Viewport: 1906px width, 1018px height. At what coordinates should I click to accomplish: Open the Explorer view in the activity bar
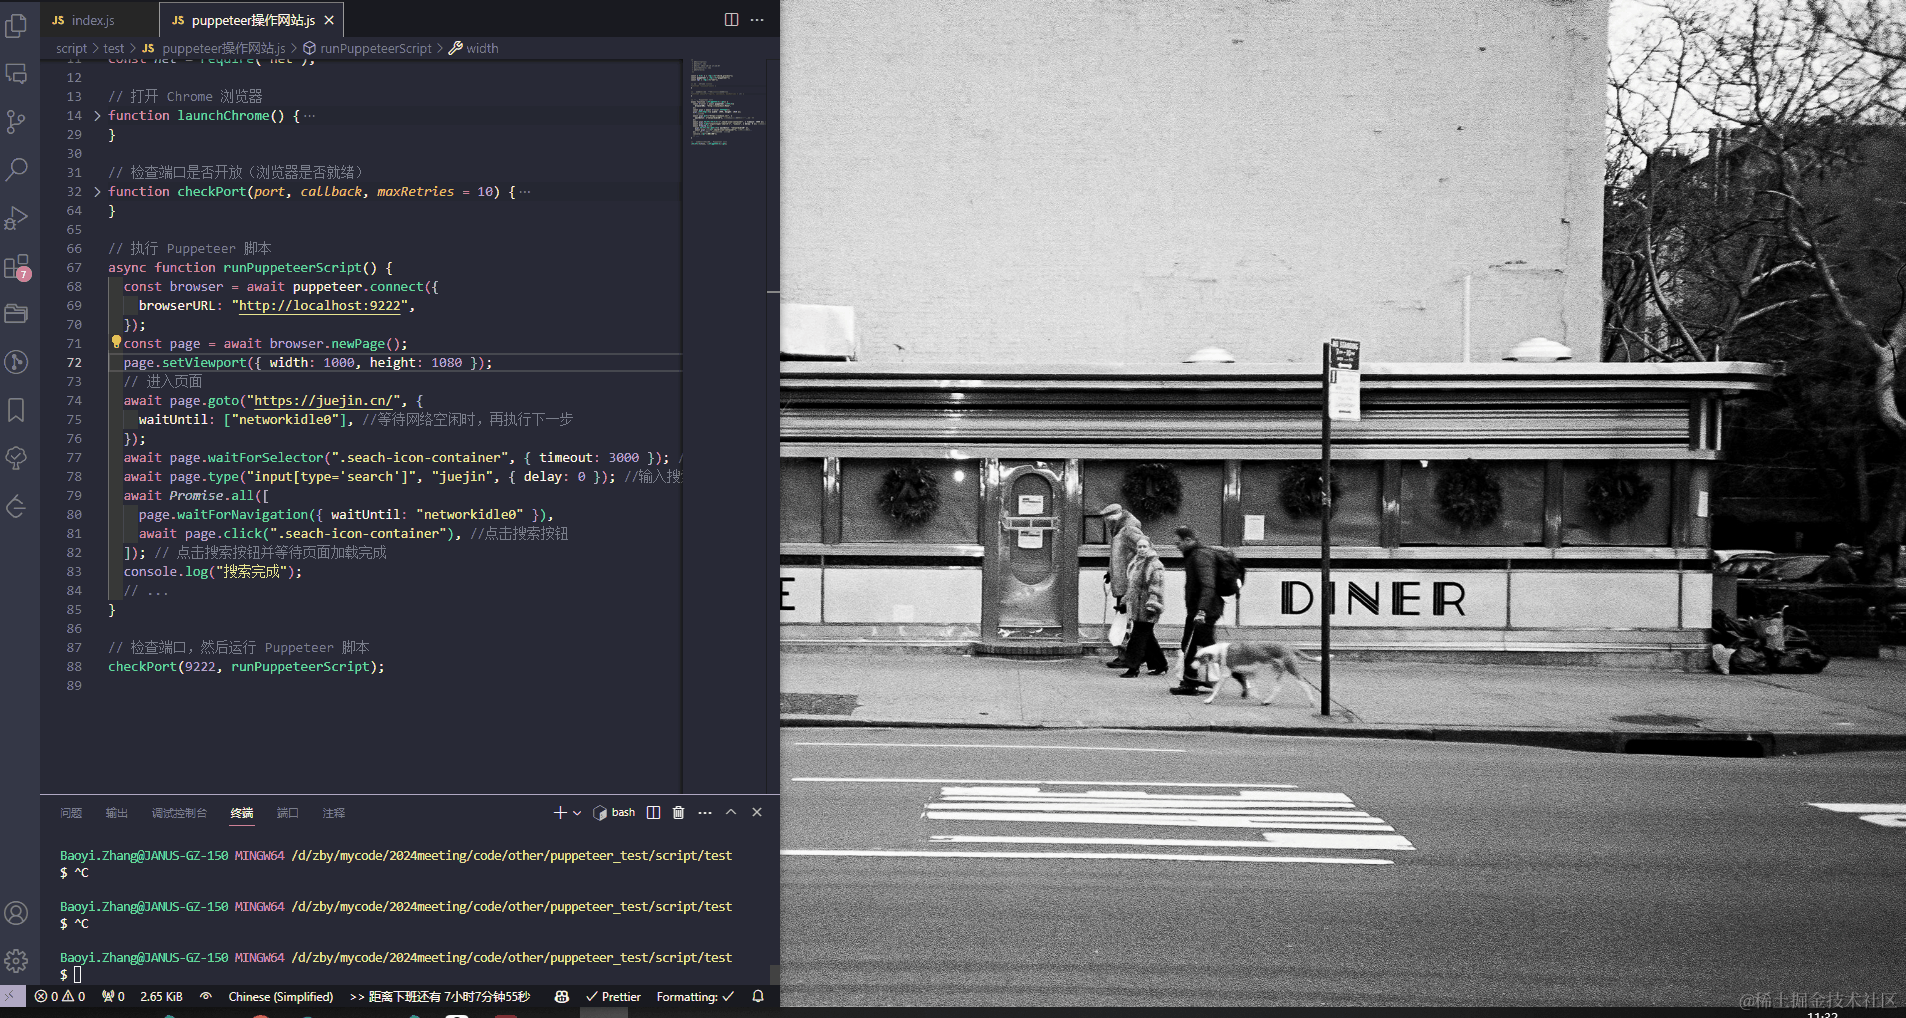(16, 25)
